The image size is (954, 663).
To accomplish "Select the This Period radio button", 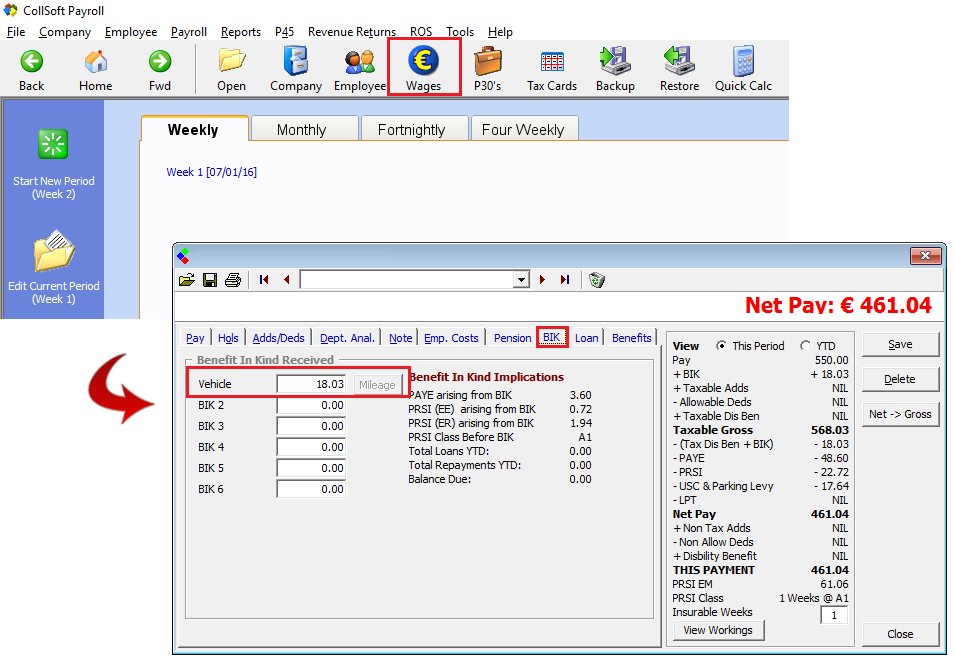I will (721, 346).
